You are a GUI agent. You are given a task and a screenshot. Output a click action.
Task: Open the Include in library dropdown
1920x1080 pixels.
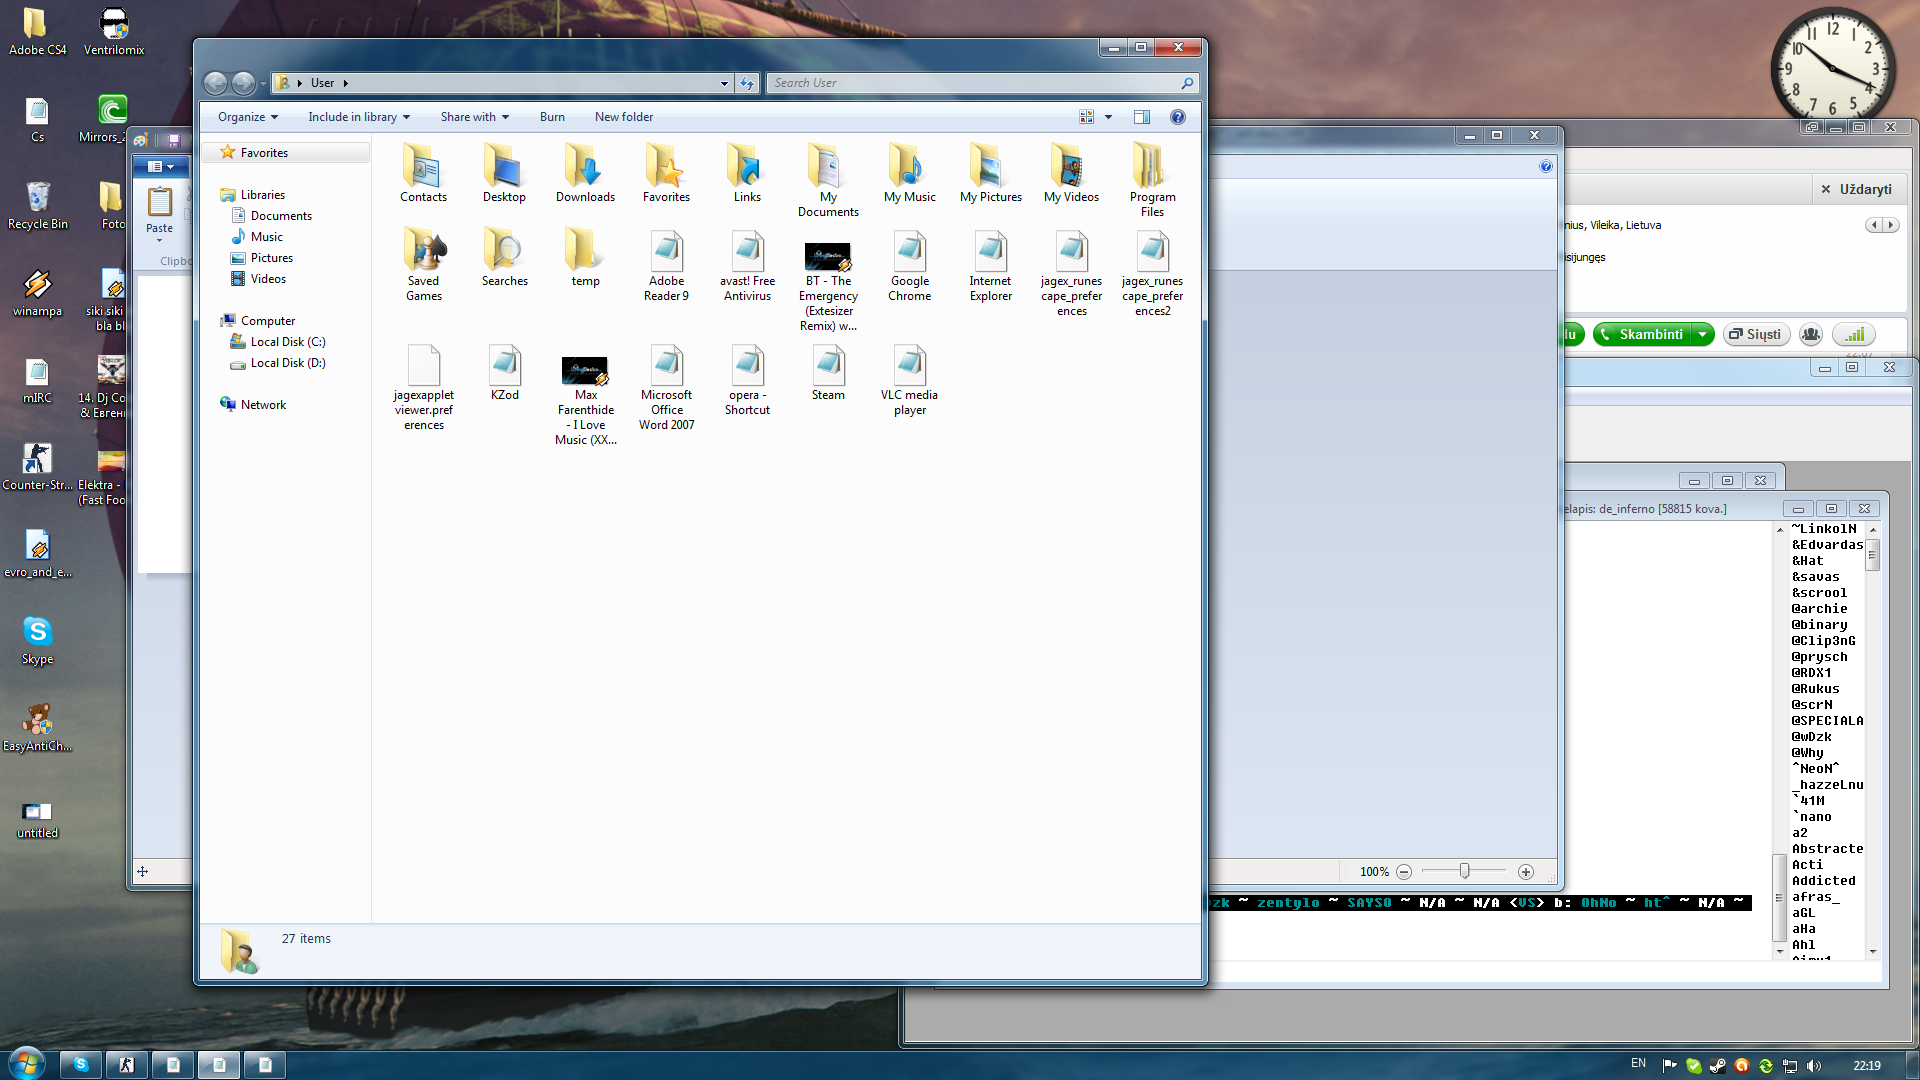(x=358, y=117)
